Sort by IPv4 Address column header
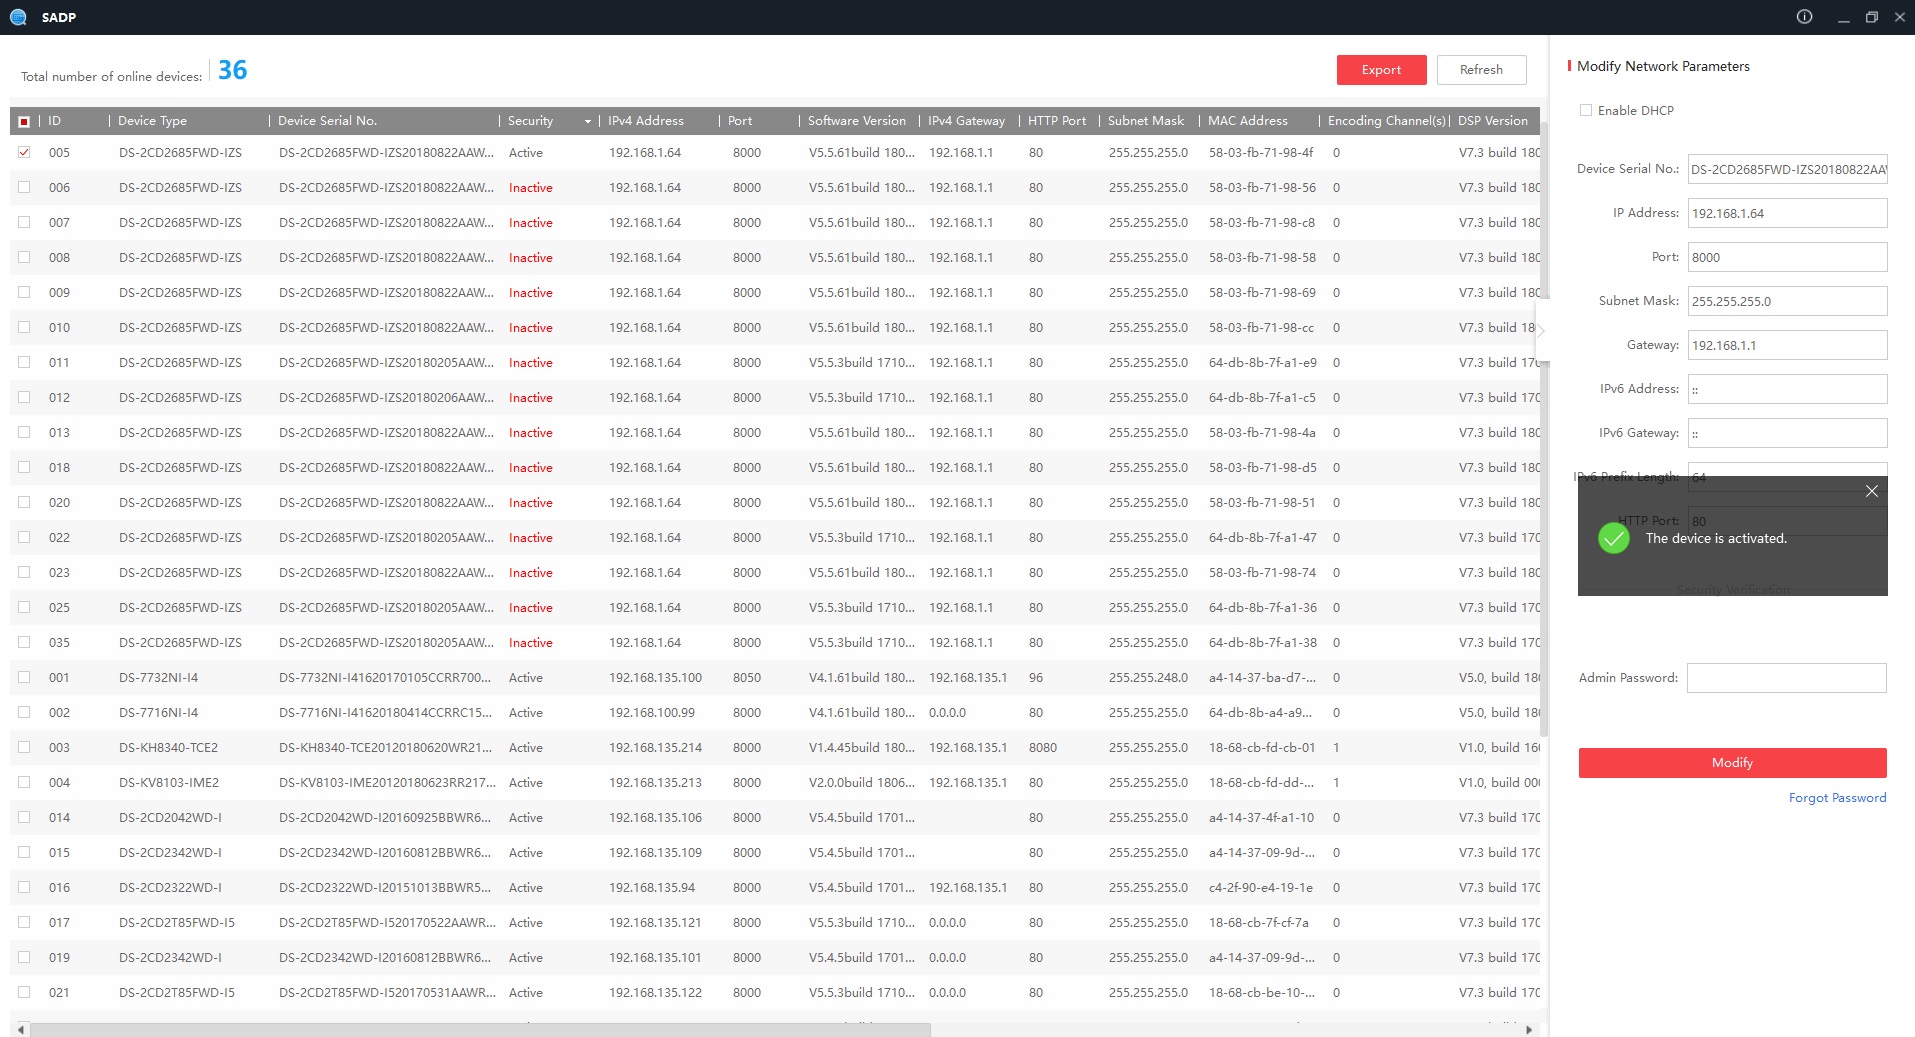The image size is (1915, 1037). [x=646, y=121]
